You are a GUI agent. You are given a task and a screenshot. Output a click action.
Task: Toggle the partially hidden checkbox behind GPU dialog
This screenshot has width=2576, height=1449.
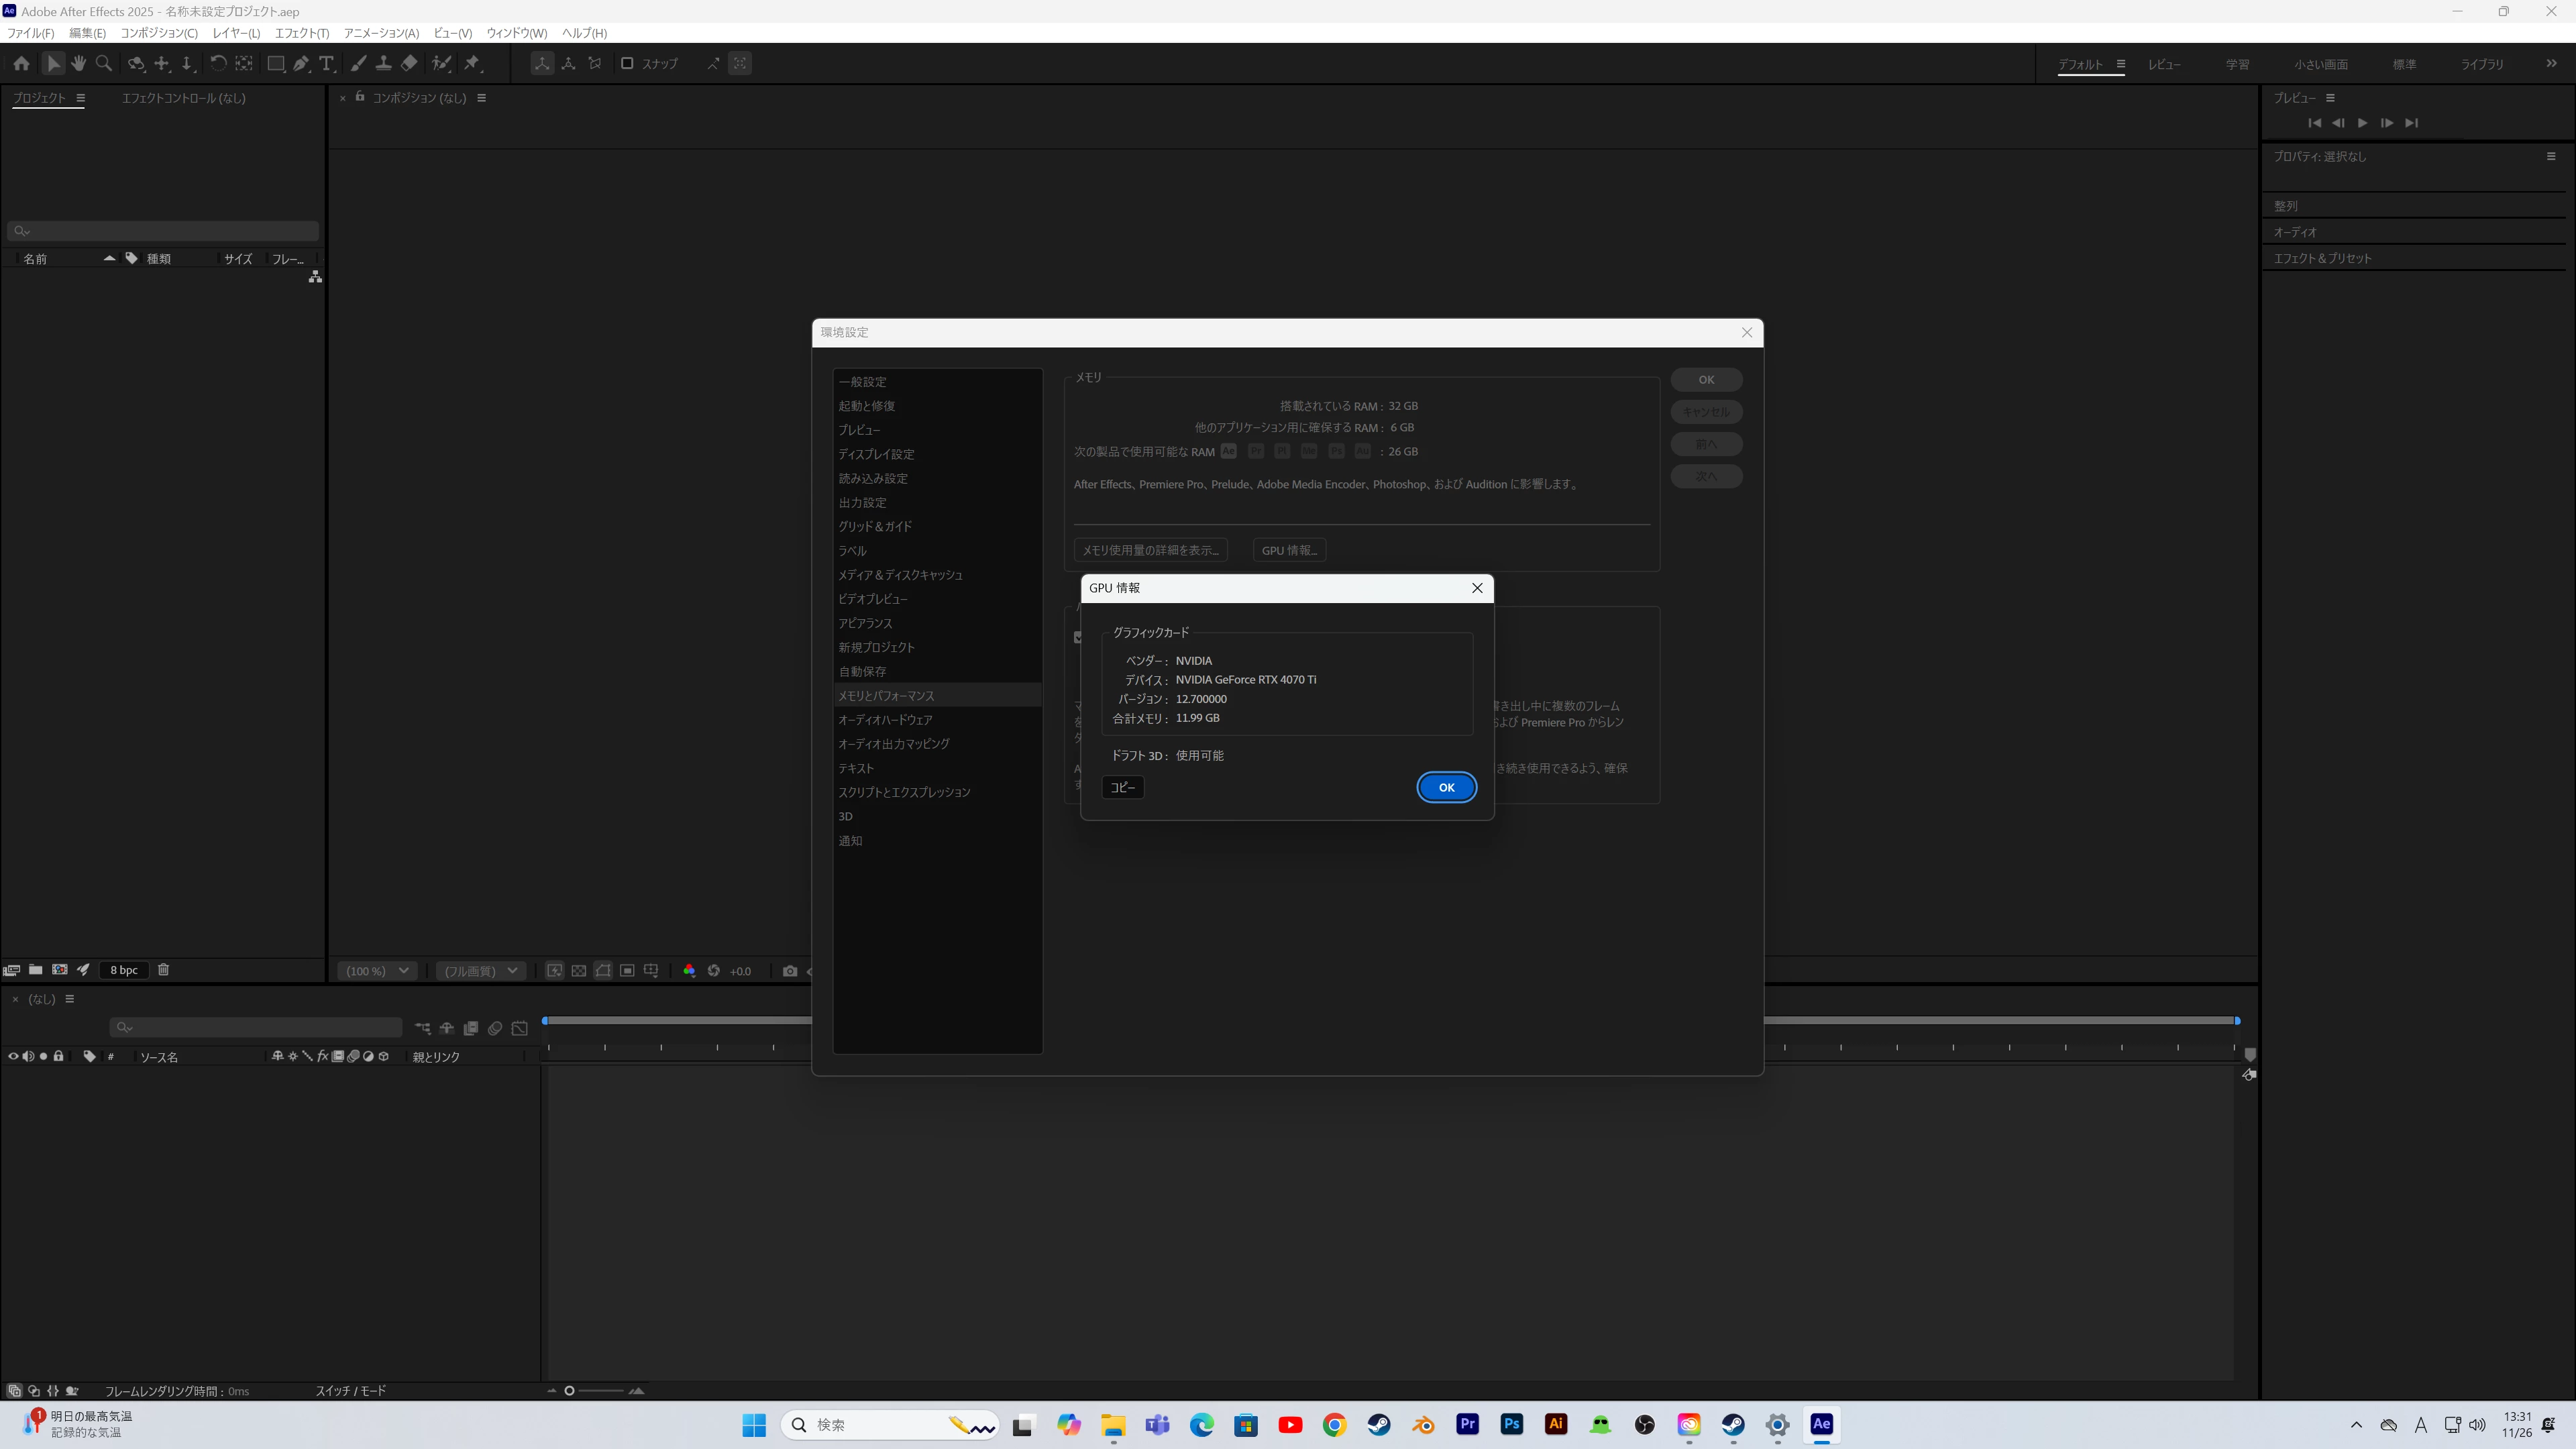[1078, 637]
